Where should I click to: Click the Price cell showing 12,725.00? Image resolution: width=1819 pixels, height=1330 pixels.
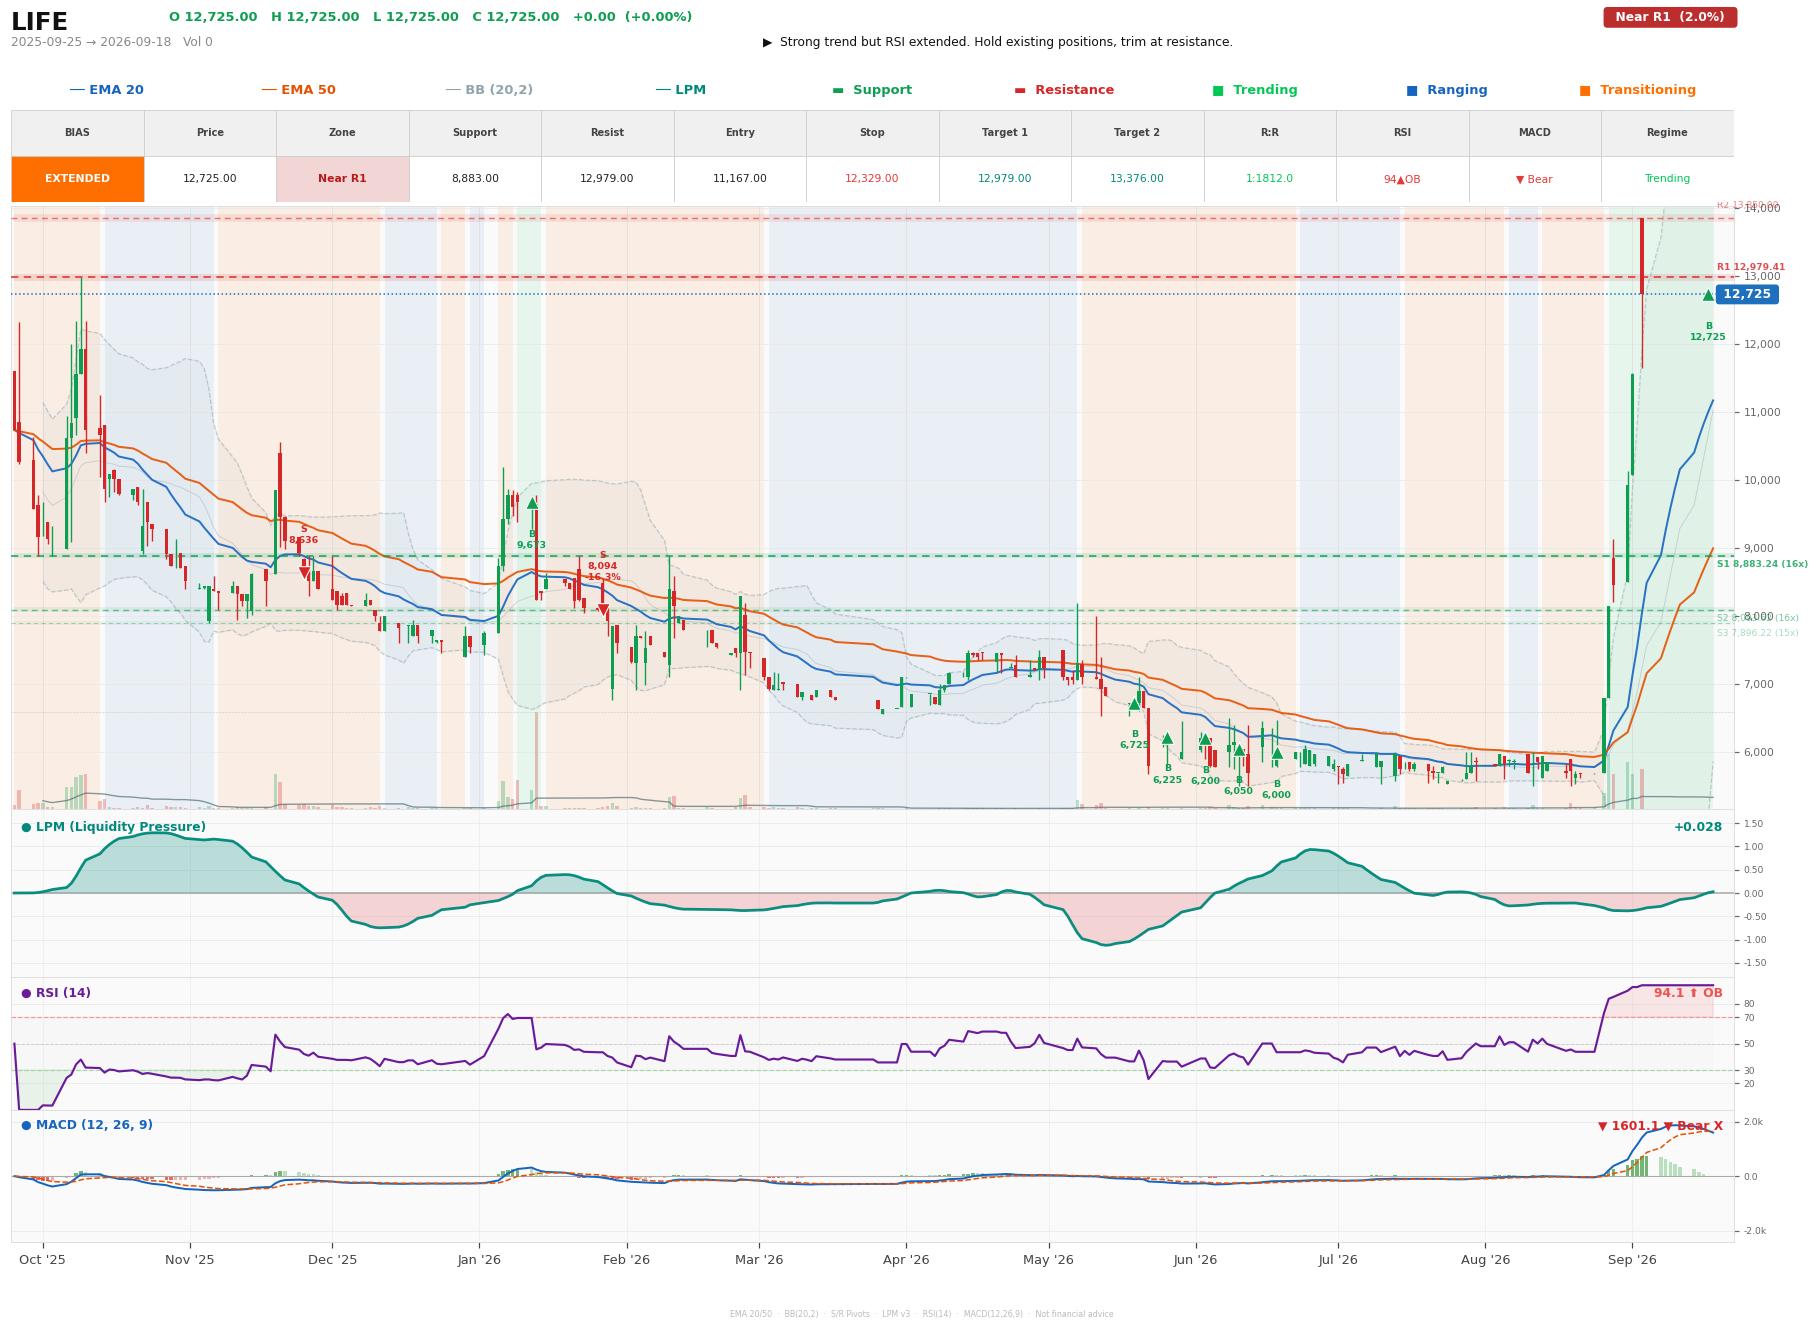coord(210,179)
